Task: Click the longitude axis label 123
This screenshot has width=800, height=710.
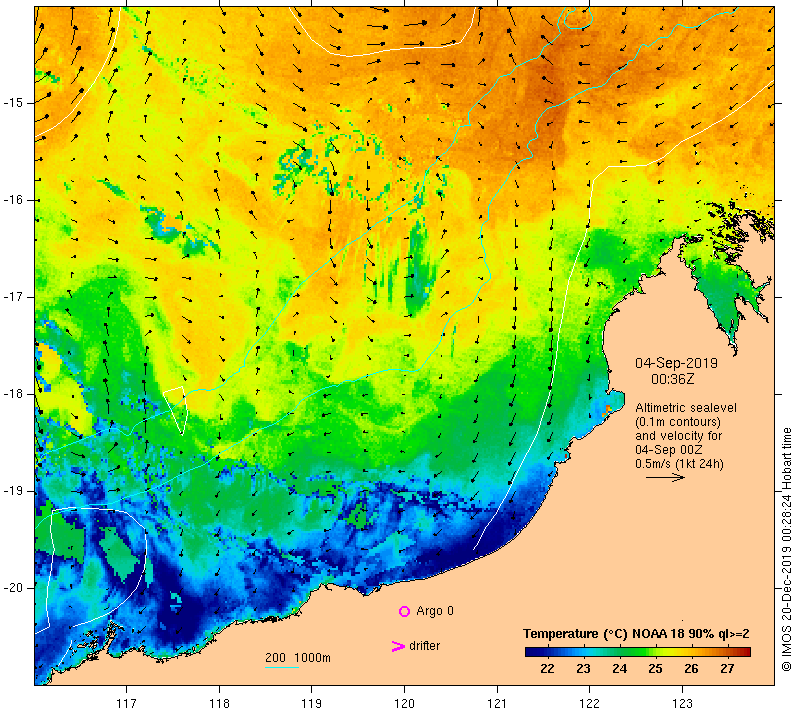Action: click(x=682, y=703)
